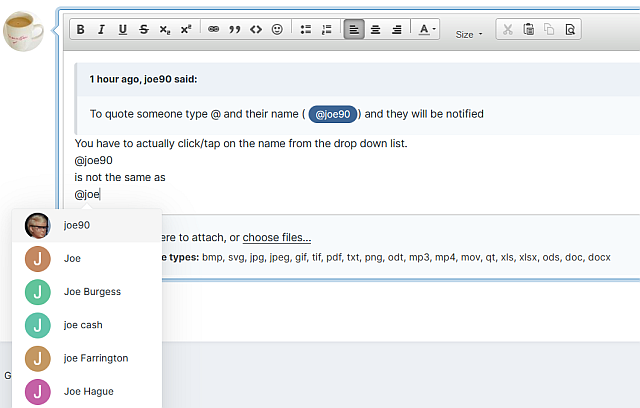Click the quote header '1 hour ago, joe90 said:'
This screenshot has width=640, height=408.
(x=143, y=79)
